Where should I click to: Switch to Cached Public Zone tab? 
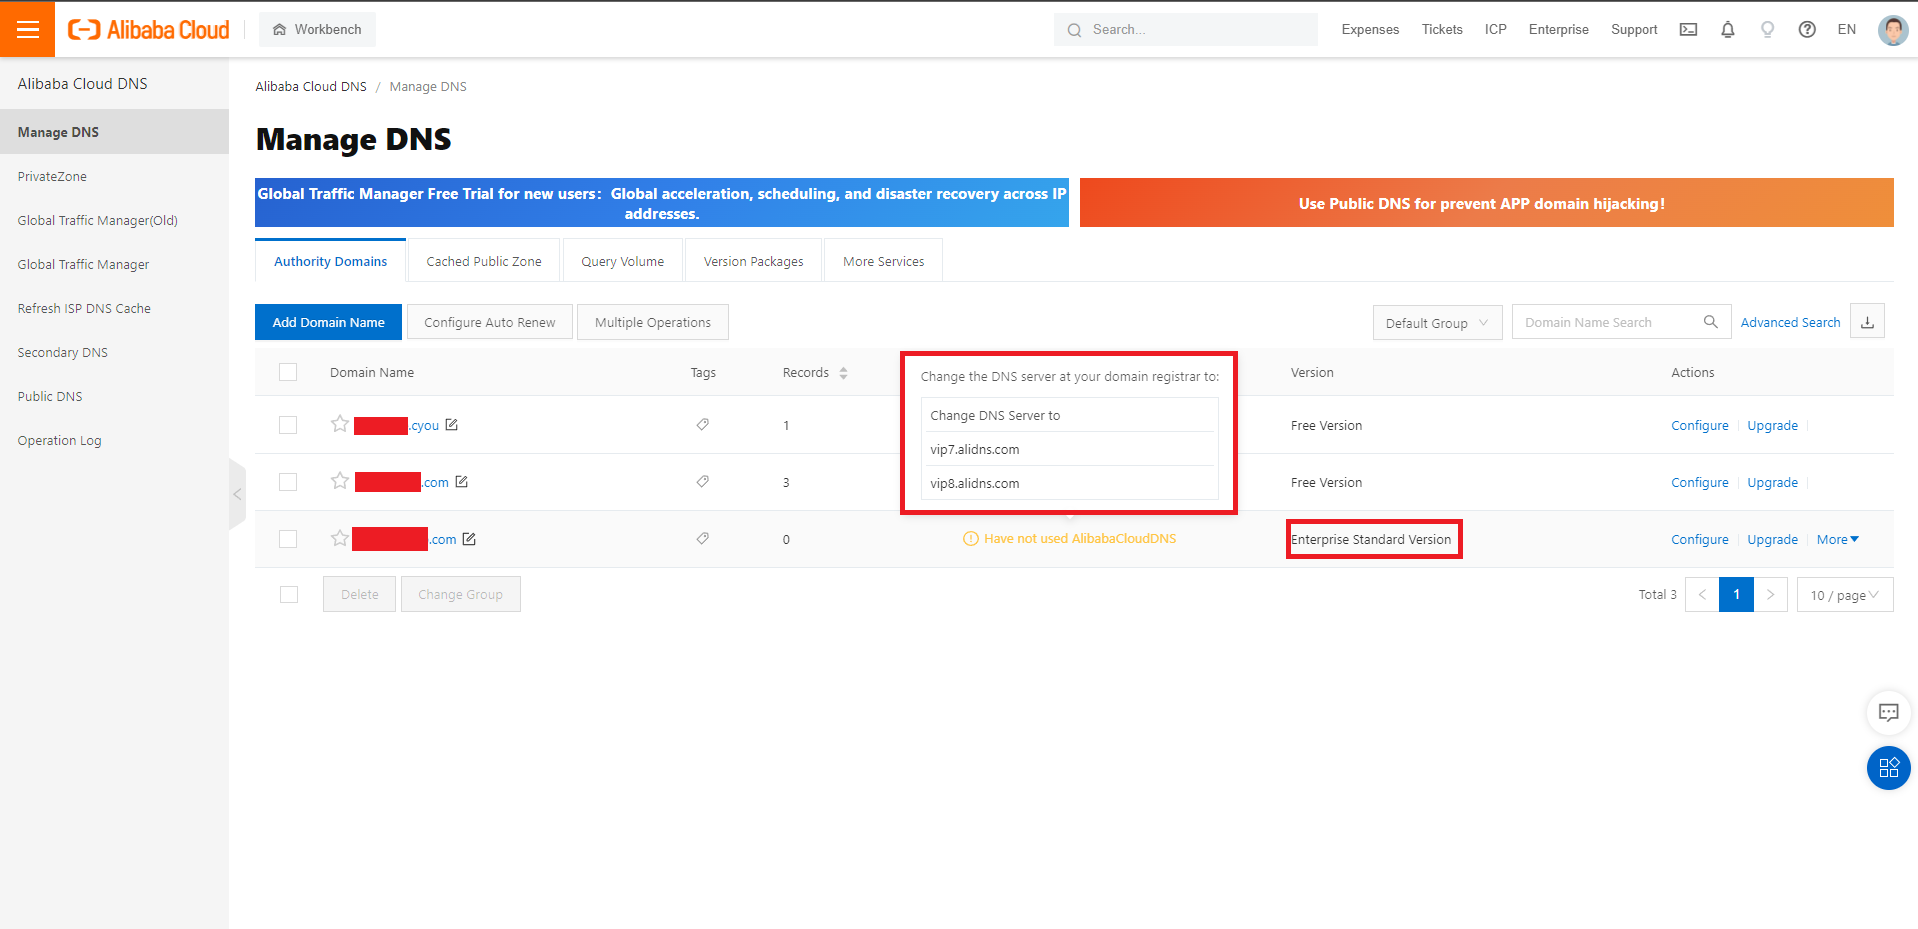point(484,261)
